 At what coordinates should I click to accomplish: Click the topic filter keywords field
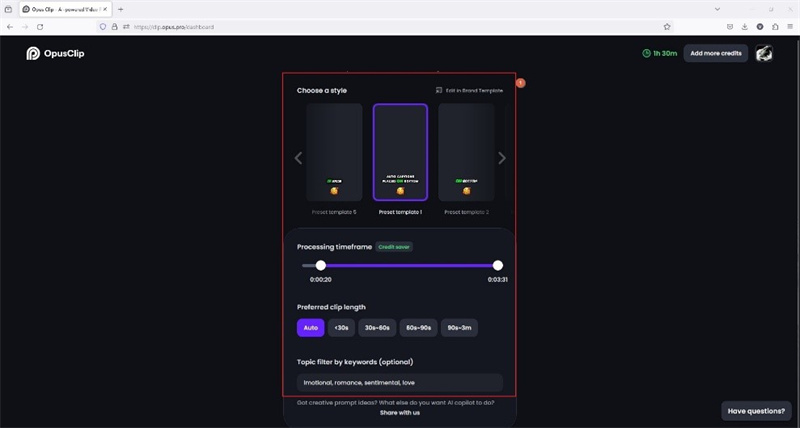[x=400, y=383]
